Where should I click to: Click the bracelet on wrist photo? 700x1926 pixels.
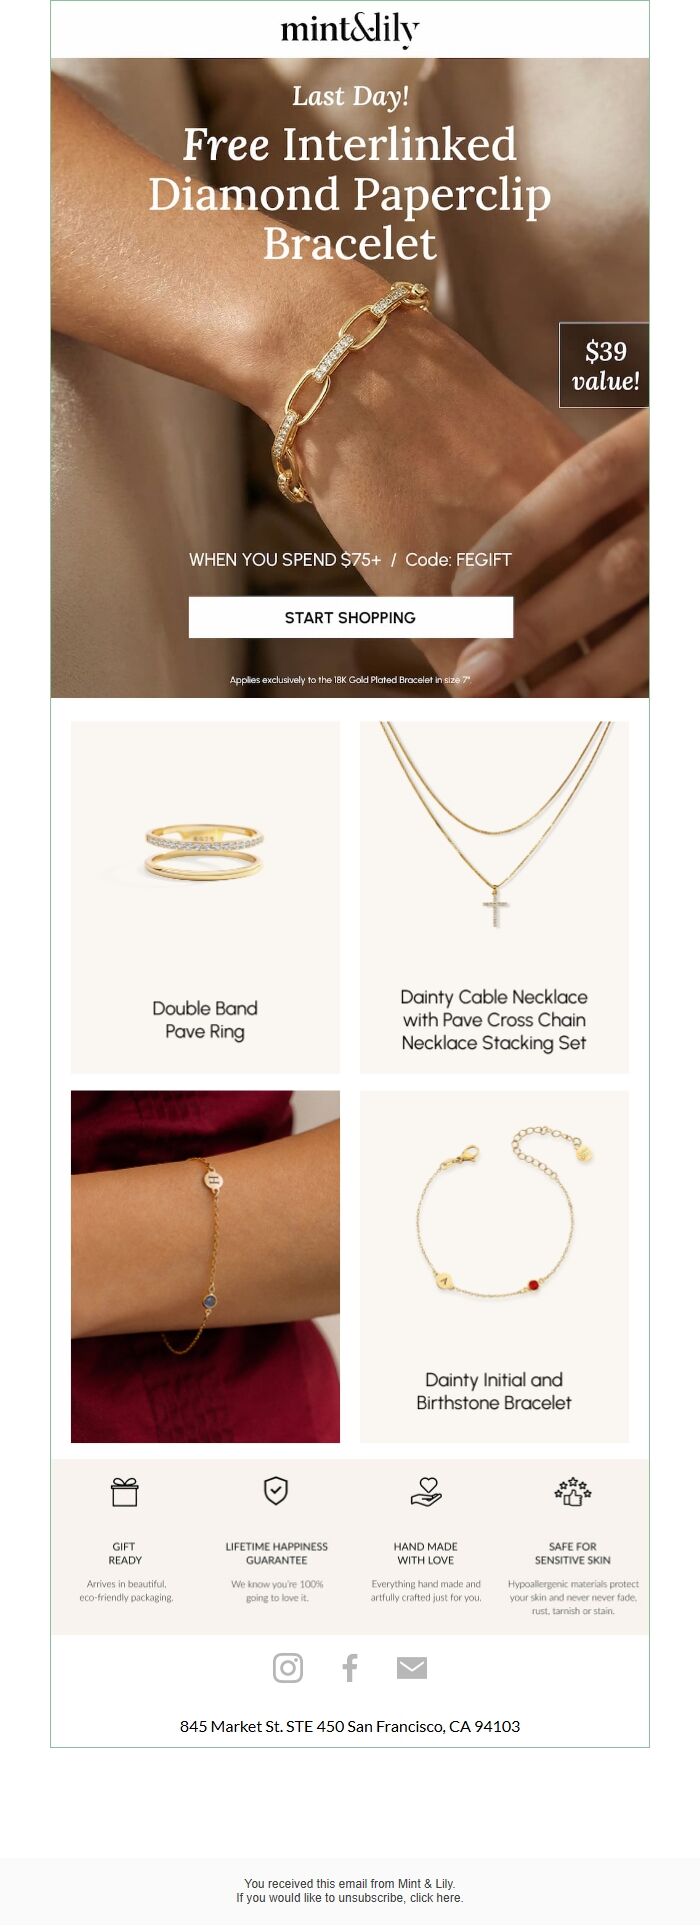pyautogui.click(x=205, y=1266)
